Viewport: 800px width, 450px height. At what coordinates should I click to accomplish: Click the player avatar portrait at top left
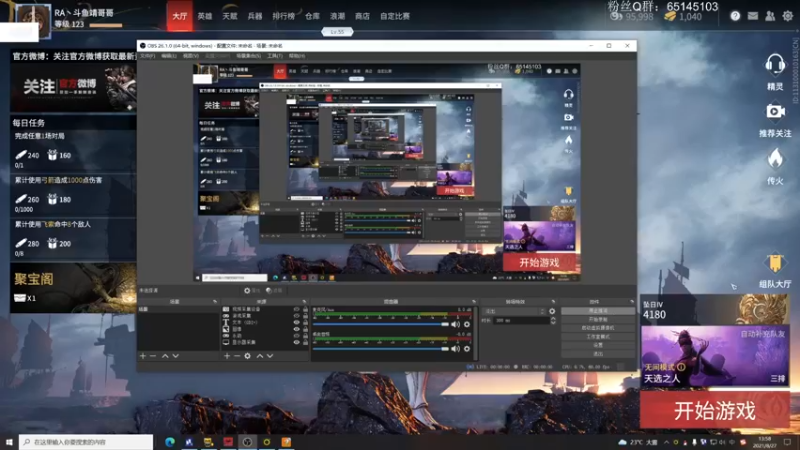click(x=34, y=20)
